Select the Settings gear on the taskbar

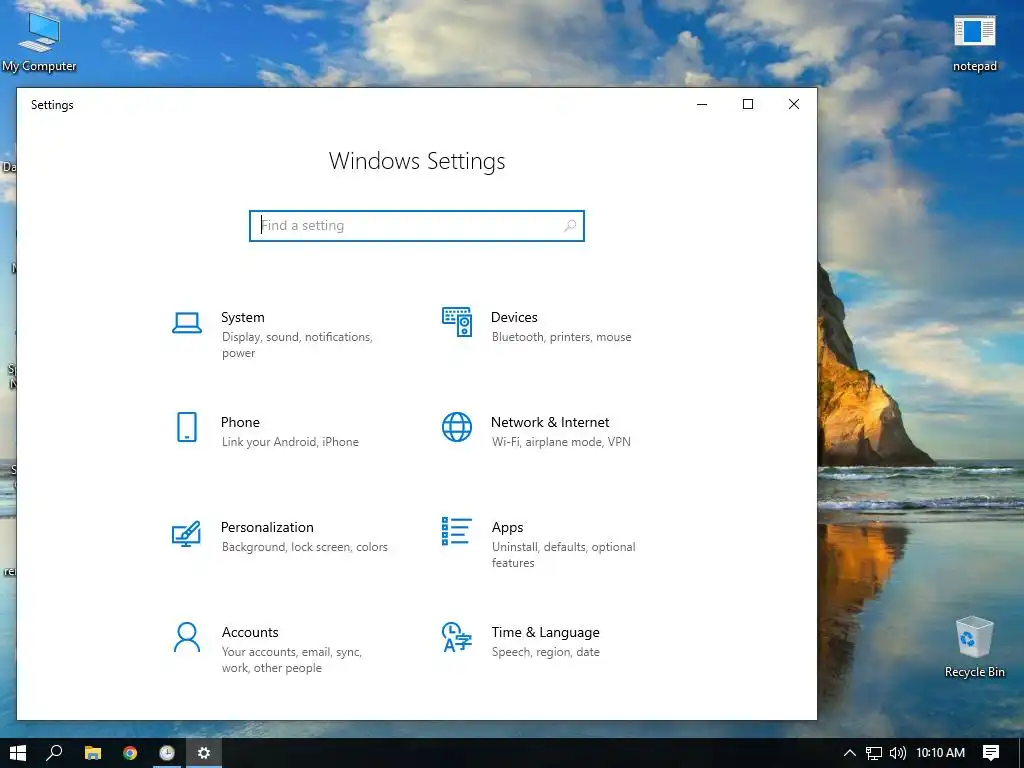point(204,753)
